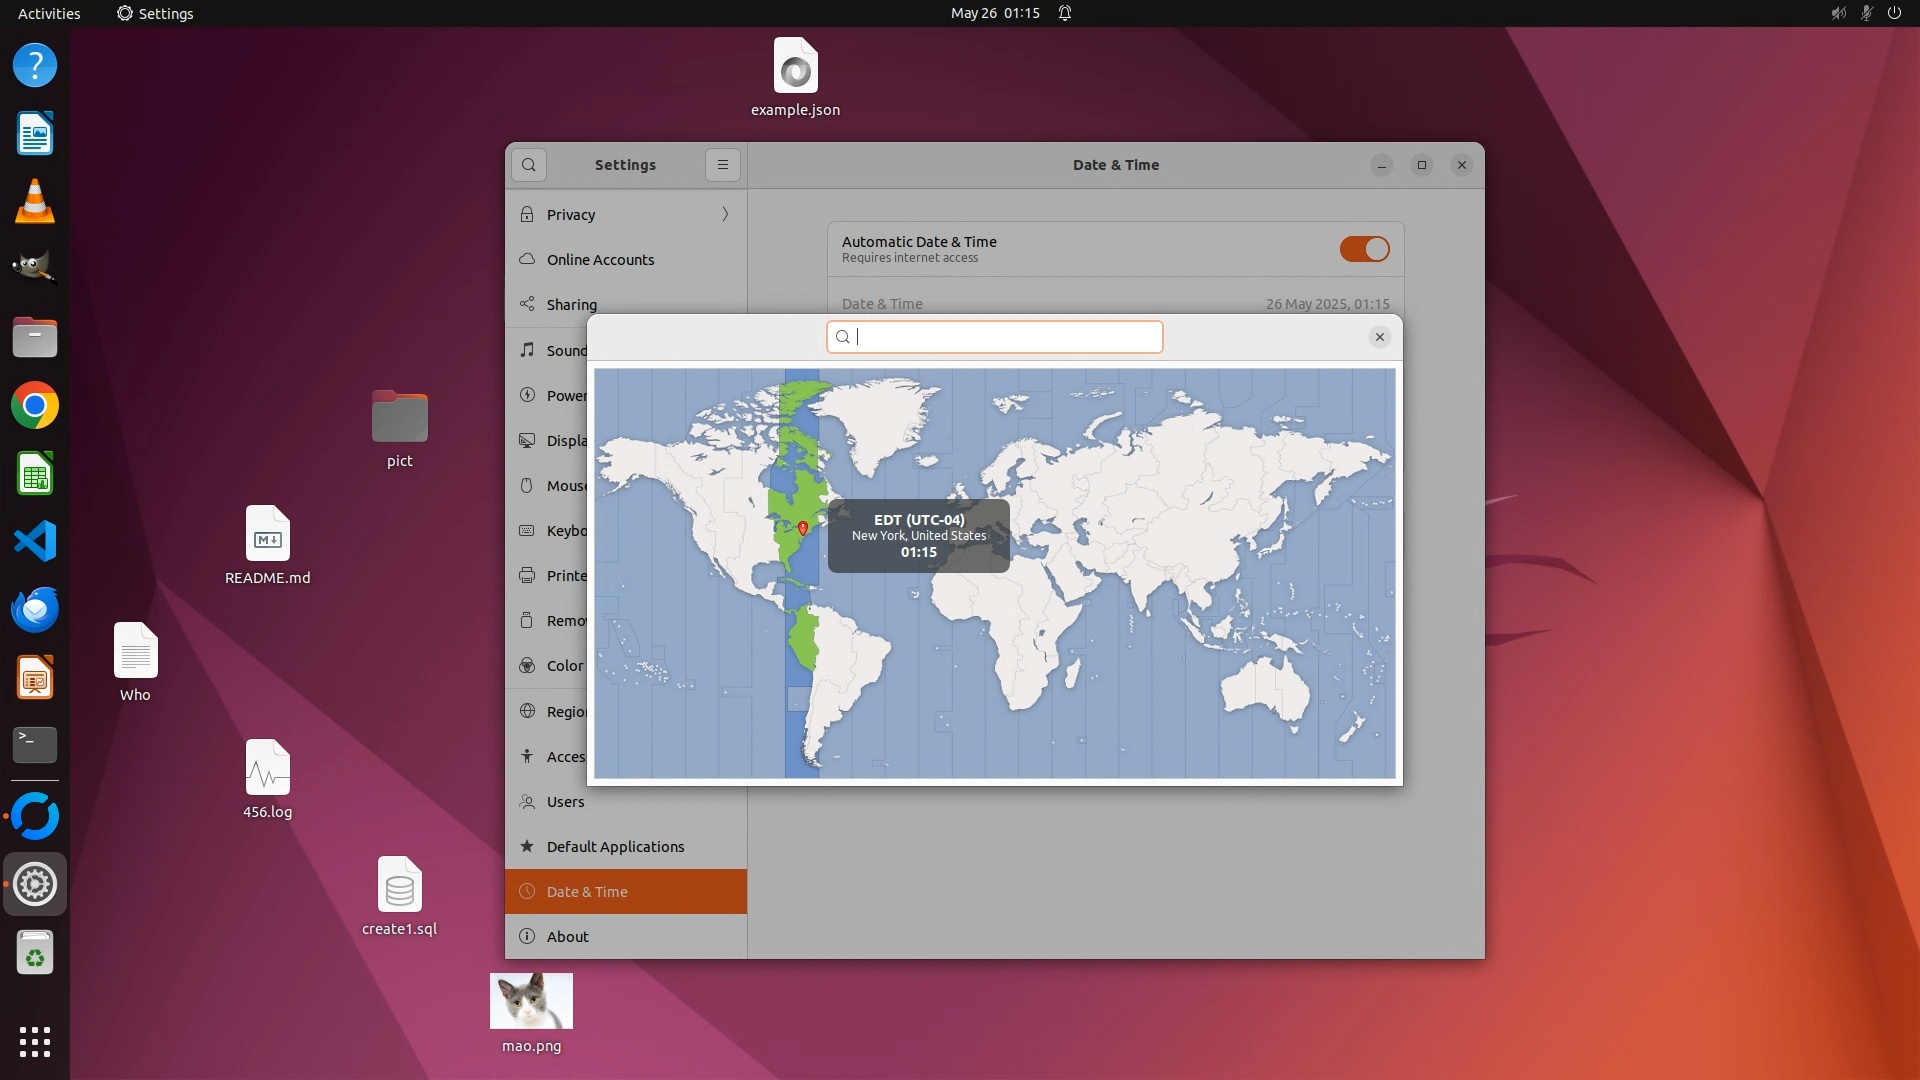Open the clock and calendar dropdown
This screenshot has width=1920, height=1080.
click(995, 13)
